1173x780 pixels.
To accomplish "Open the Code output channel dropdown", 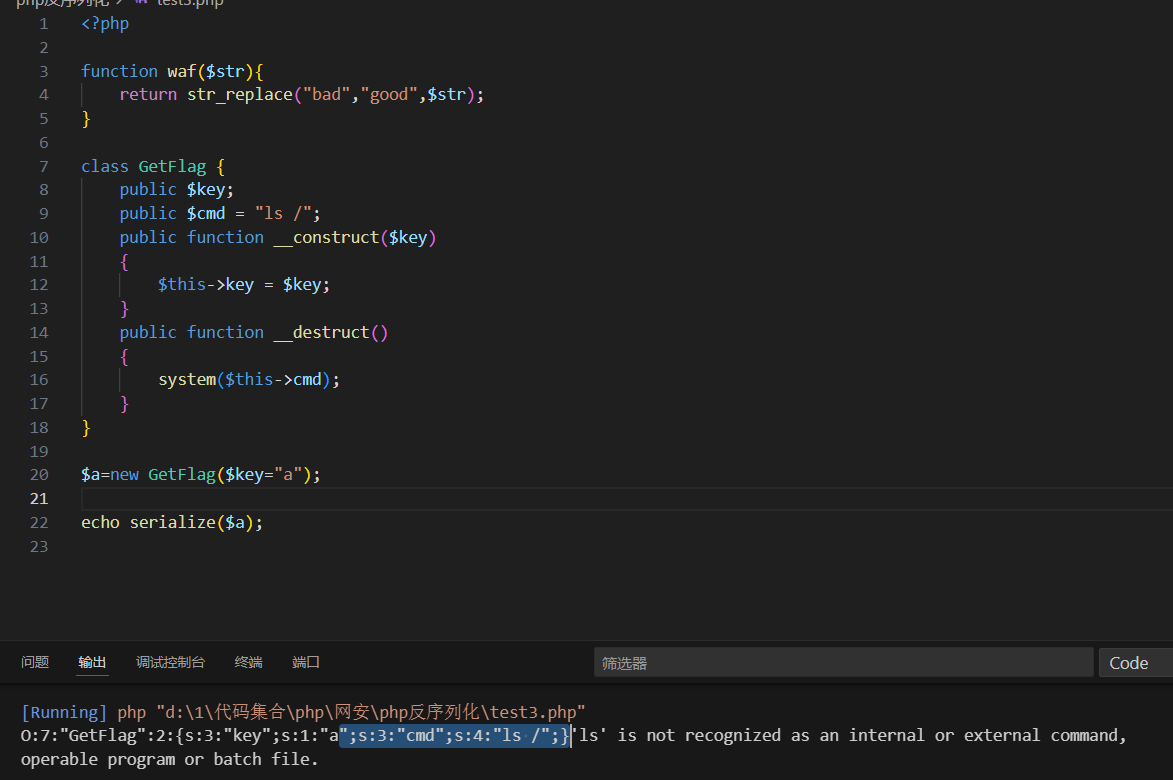I will (x=1136, y=663).
